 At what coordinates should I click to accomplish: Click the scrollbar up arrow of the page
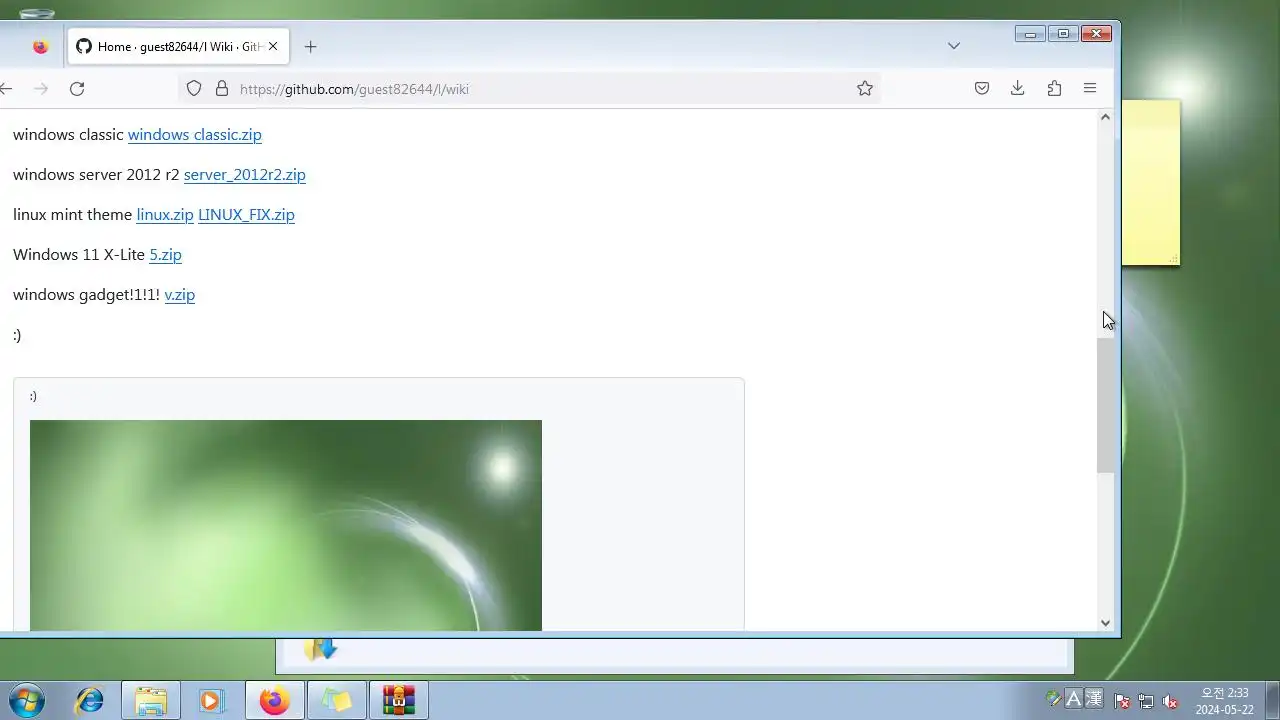coord(1105,118)
